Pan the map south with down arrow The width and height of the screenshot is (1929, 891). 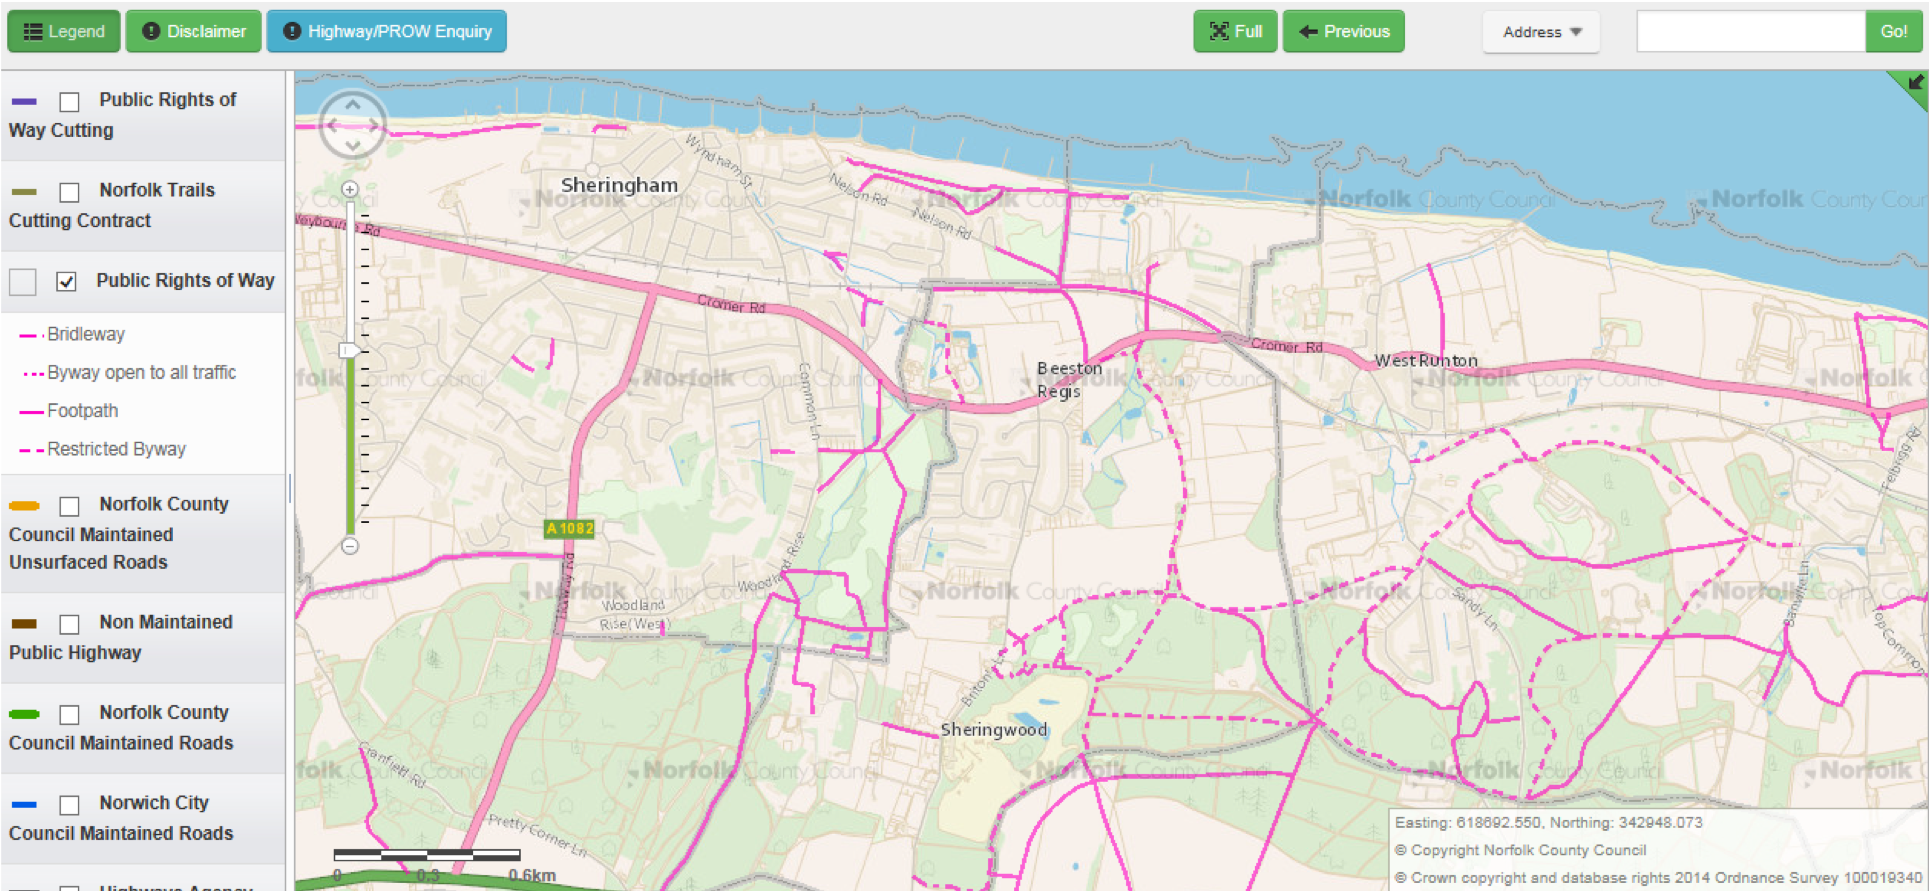click(353, 146)
